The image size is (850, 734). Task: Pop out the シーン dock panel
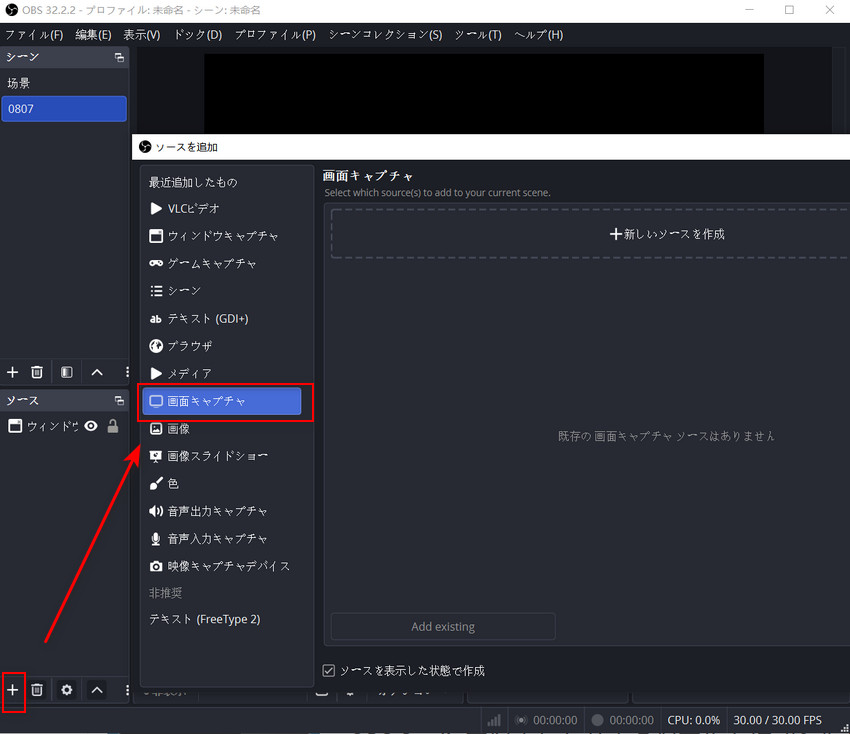click(119, 57)
